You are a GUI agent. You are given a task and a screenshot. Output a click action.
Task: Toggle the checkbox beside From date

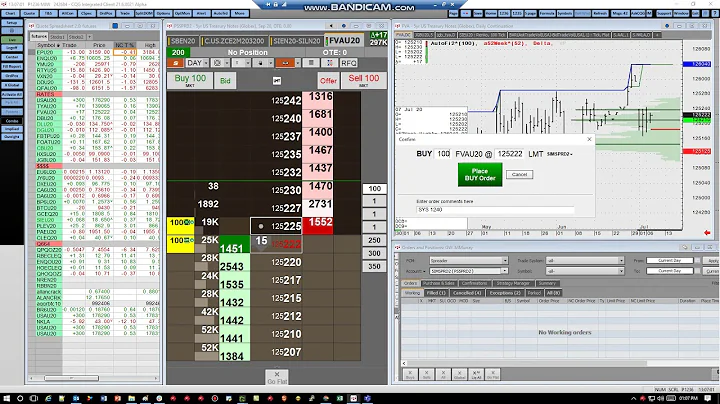[698, 260]
